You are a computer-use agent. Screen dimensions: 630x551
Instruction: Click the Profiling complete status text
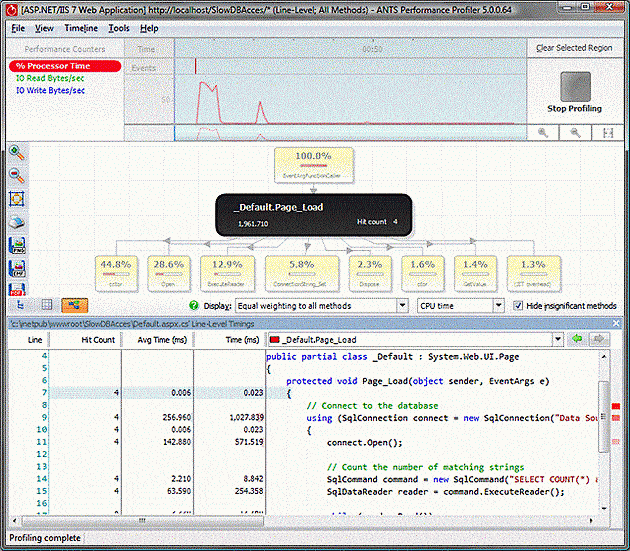pos(45,538)
